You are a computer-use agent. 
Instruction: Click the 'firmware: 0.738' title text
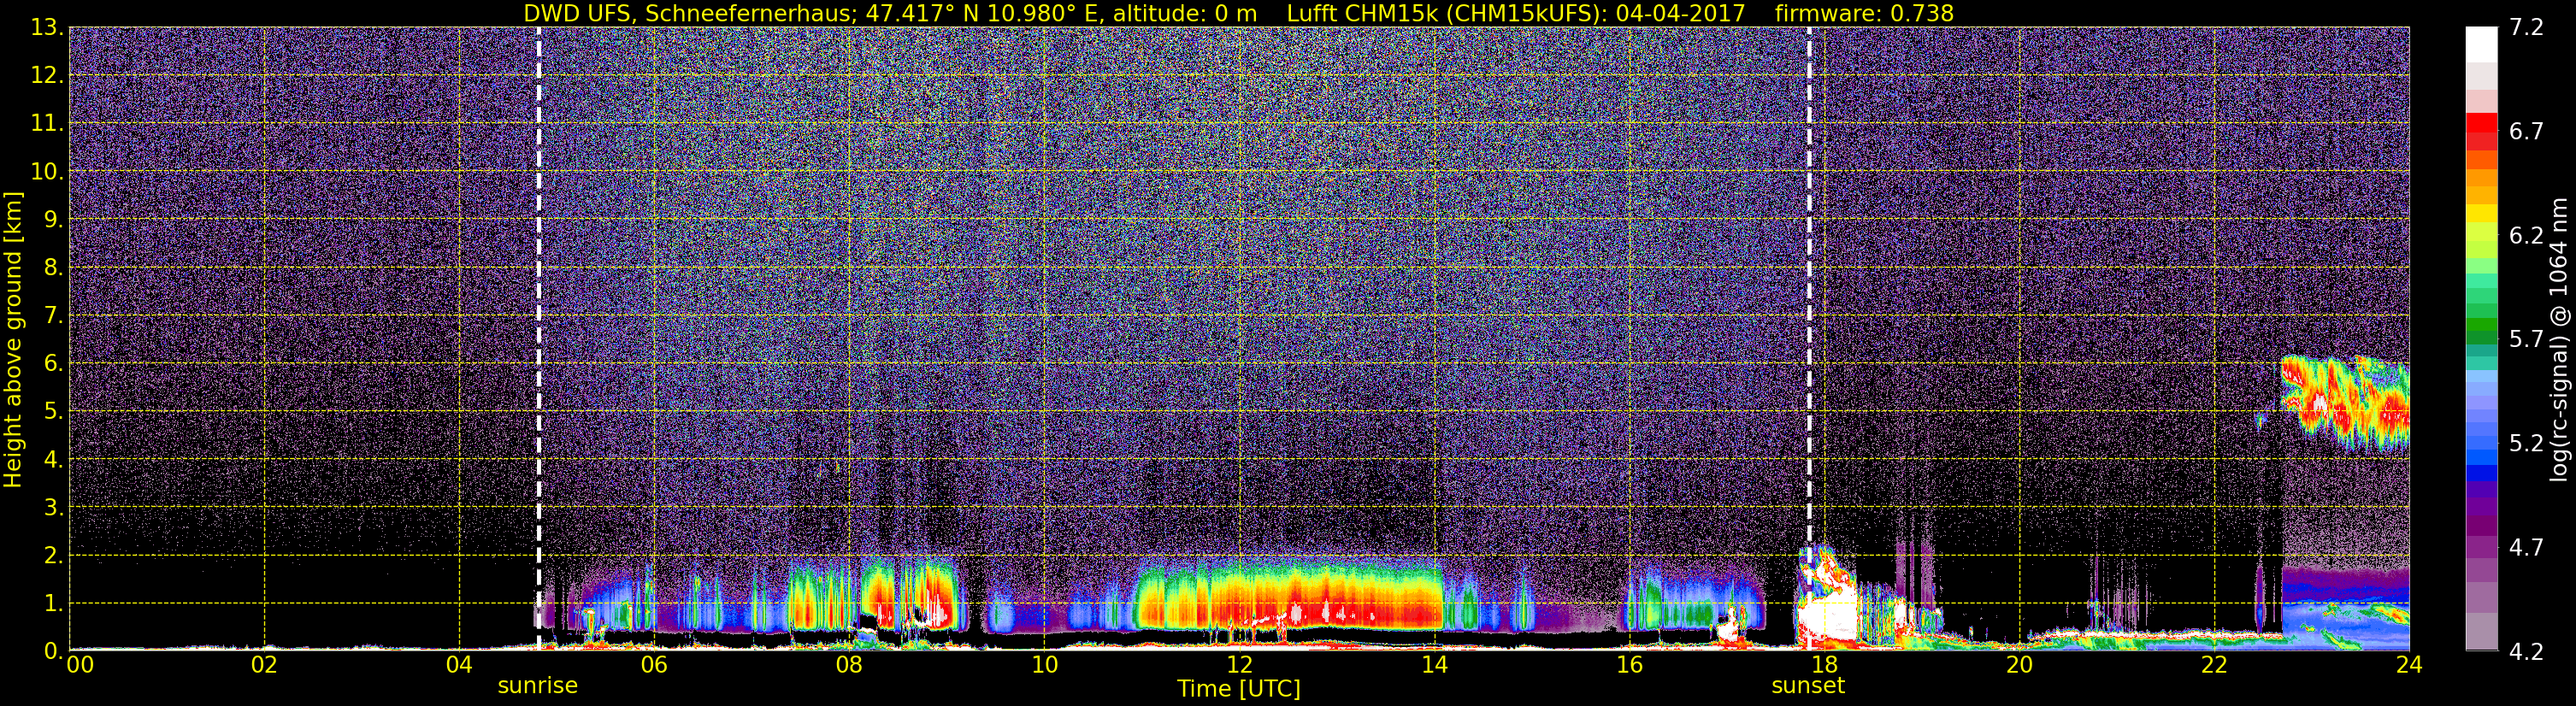[x=1864, y=13]
